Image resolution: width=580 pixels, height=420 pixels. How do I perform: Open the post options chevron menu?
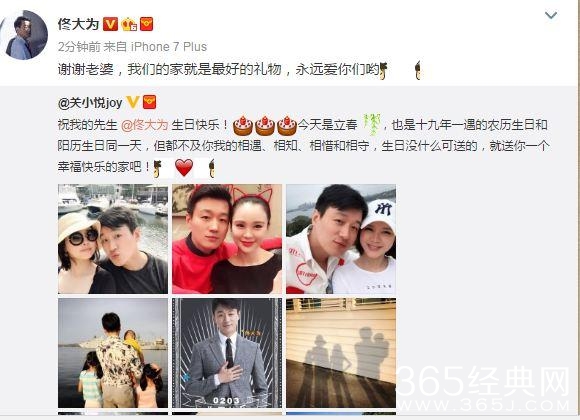(551, 15)
